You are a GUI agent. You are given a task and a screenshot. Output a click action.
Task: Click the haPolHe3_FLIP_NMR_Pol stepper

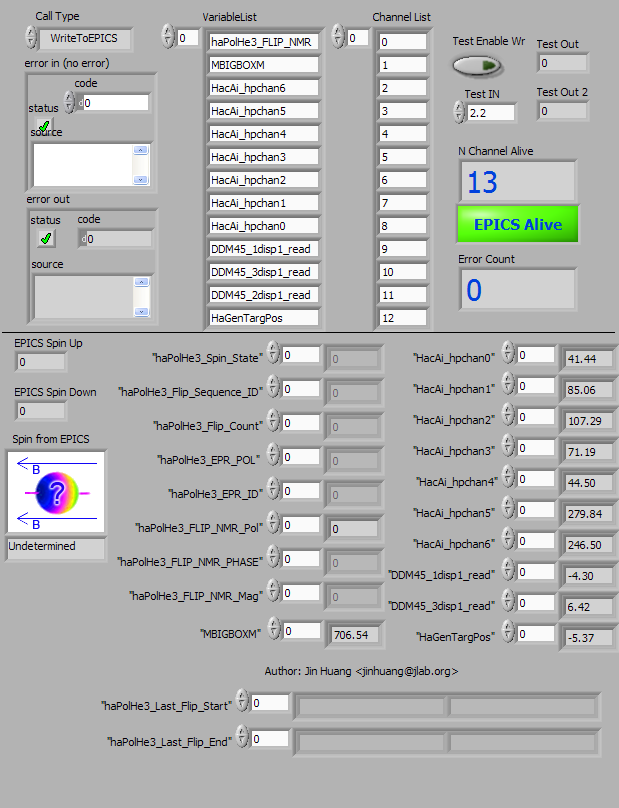tap(274, 524)
